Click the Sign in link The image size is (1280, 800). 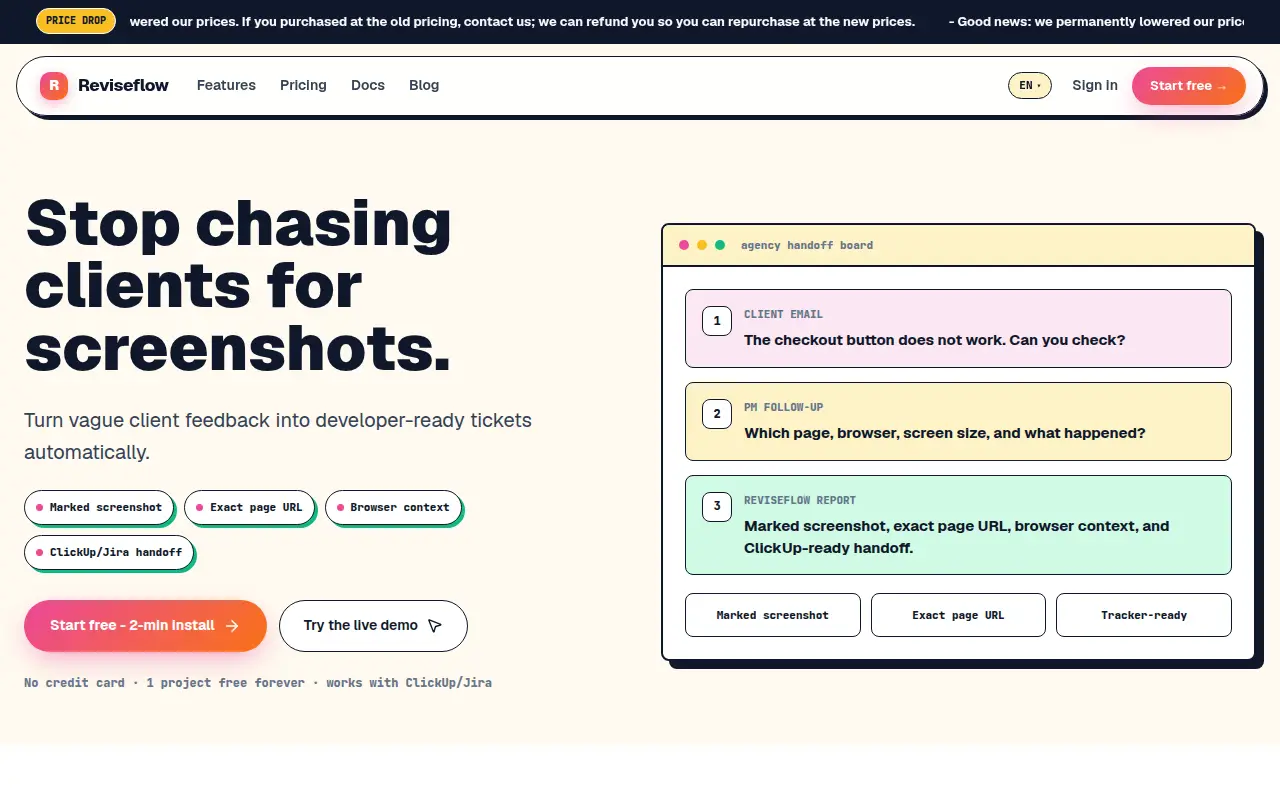click(1095, 86)
